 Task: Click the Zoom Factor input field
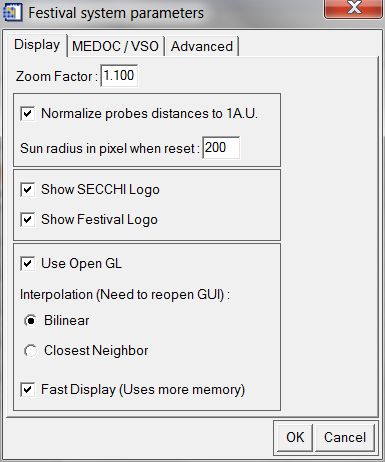119,76
